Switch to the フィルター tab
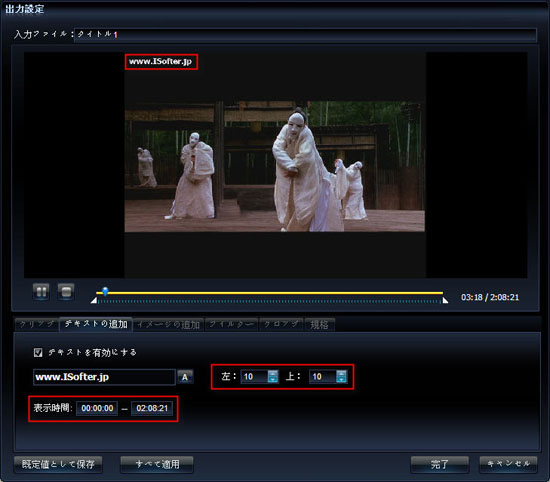This screenshot has width=550, height=482. click(x=232, y=324)
